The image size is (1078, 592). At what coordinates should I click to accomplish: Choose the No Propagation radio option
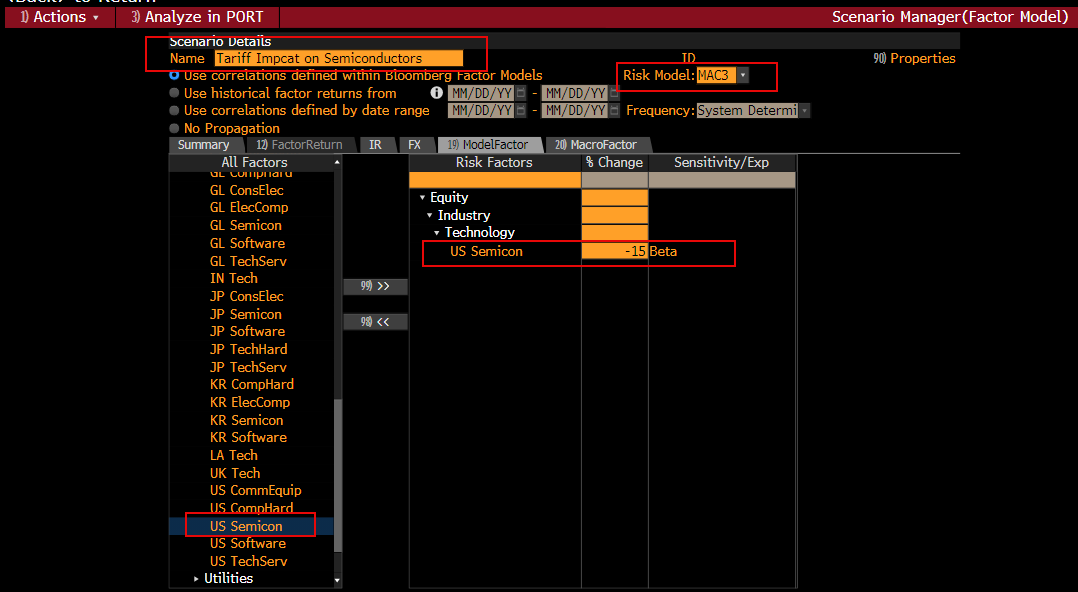(175, 128)
